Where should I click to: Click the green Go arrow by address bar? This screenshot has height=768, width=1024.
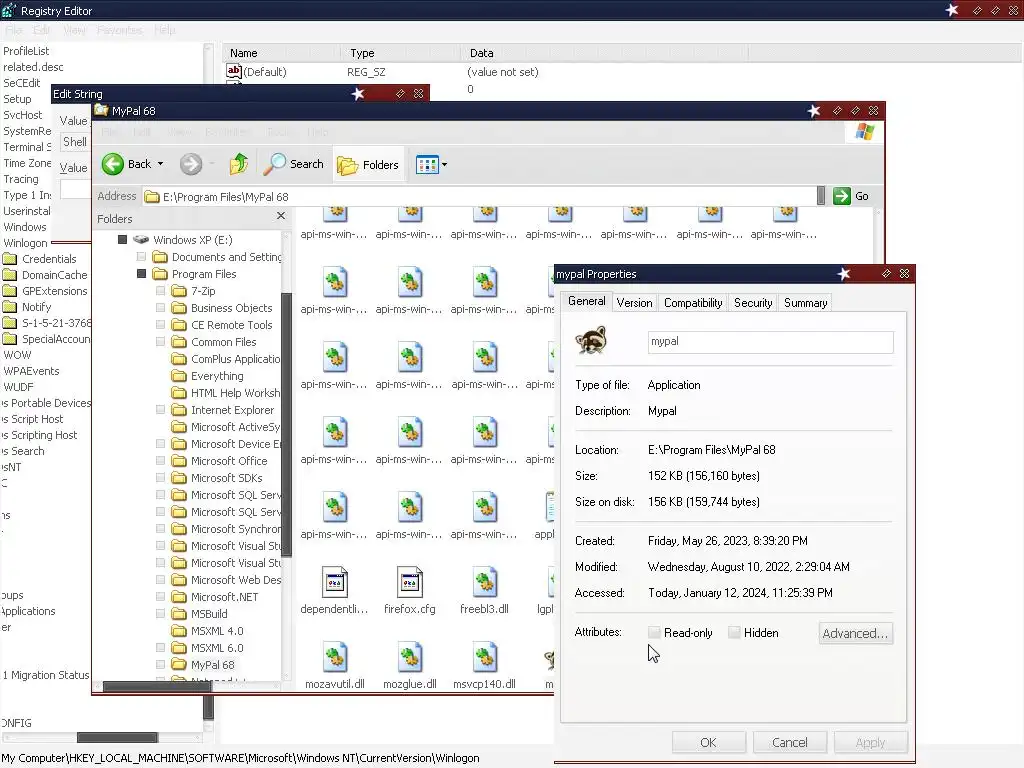pyautogui.click(x=842, y=196)
